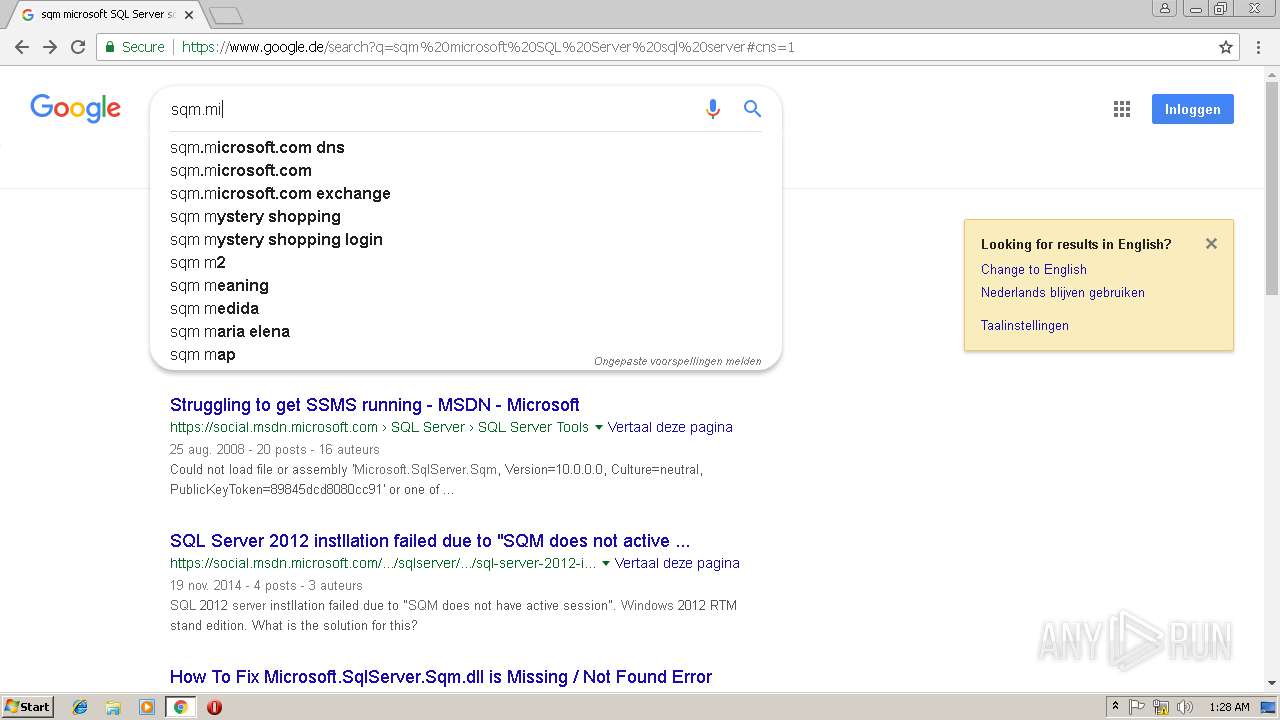Click second result's Vertaal deze pagina

(677, 563)
